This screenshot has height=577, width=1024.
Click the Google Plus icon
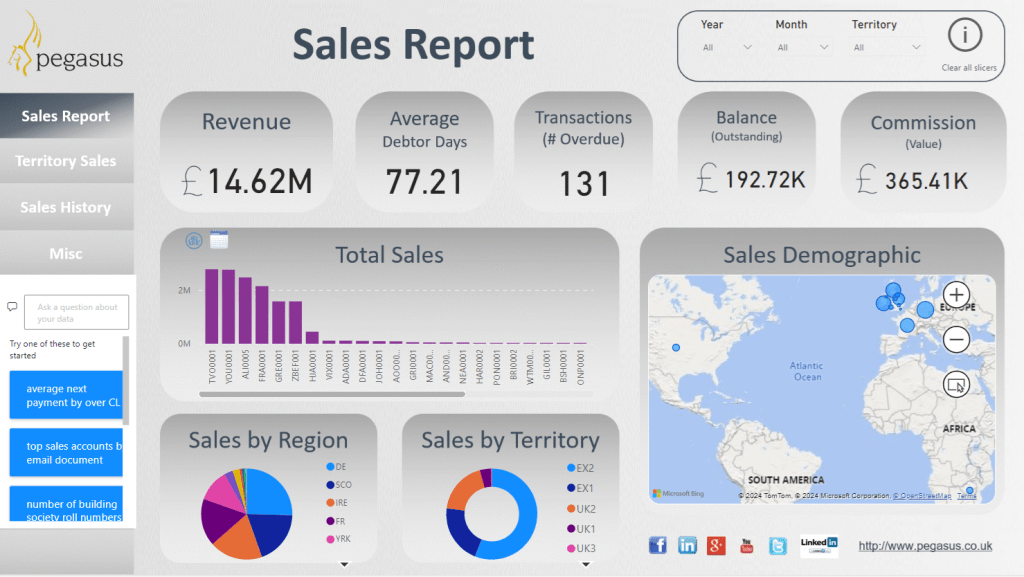716,545
